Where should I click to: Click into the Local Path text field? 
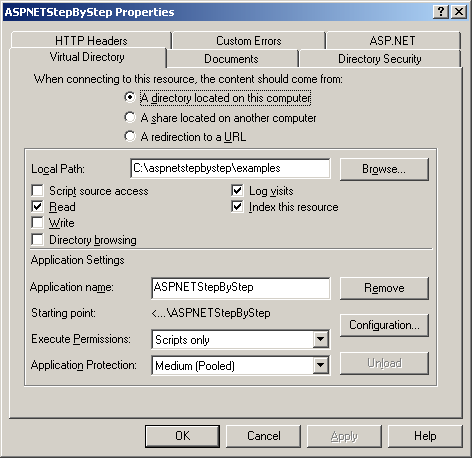click(230, 168)
